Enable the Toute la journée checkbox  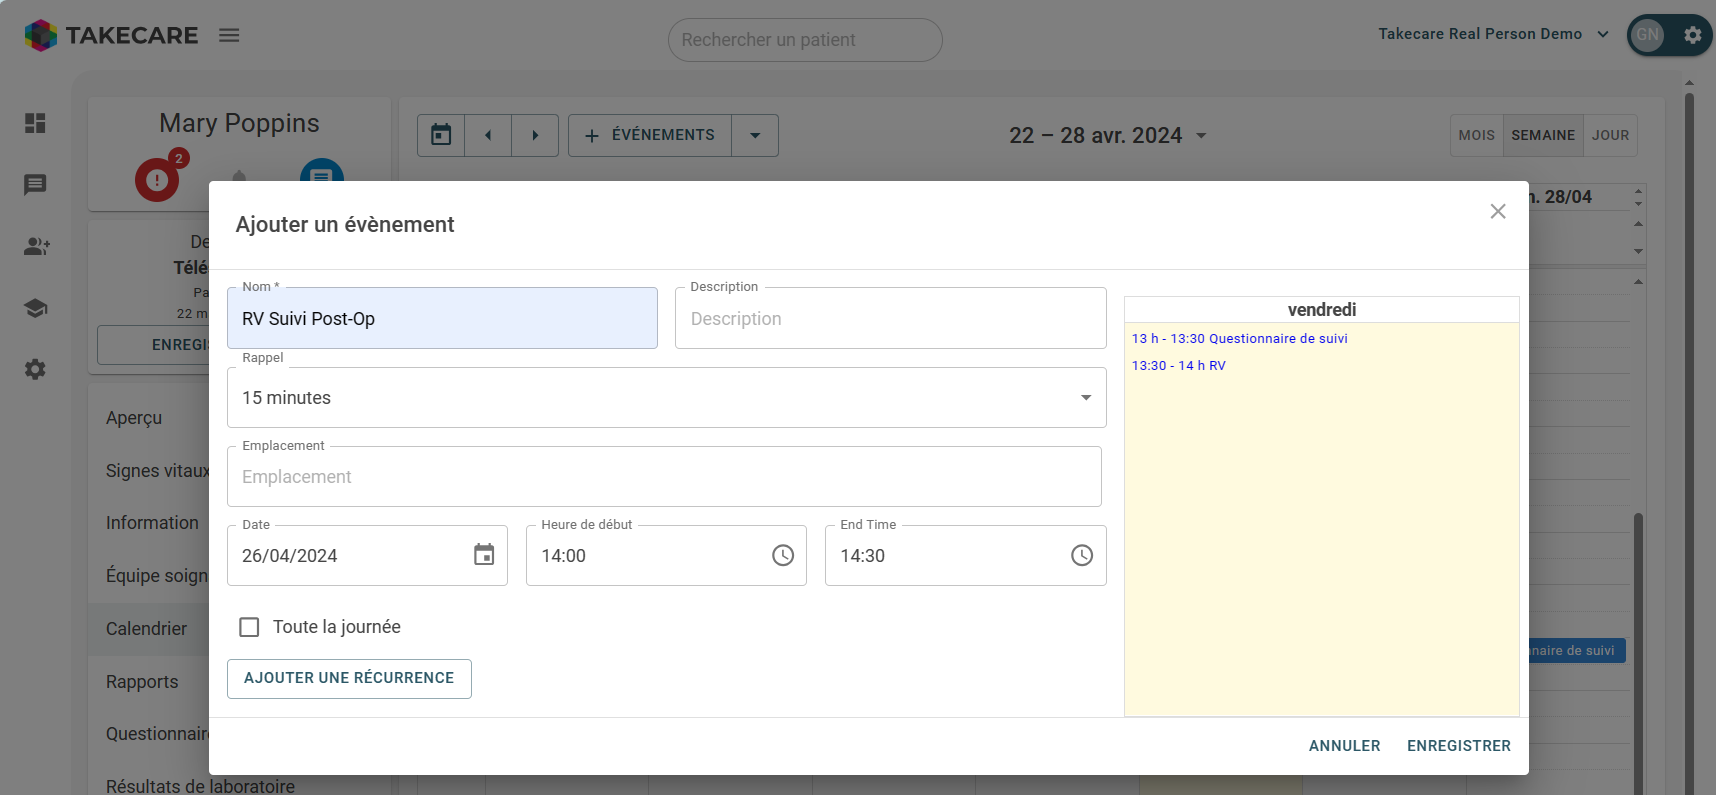click(249, 627)
